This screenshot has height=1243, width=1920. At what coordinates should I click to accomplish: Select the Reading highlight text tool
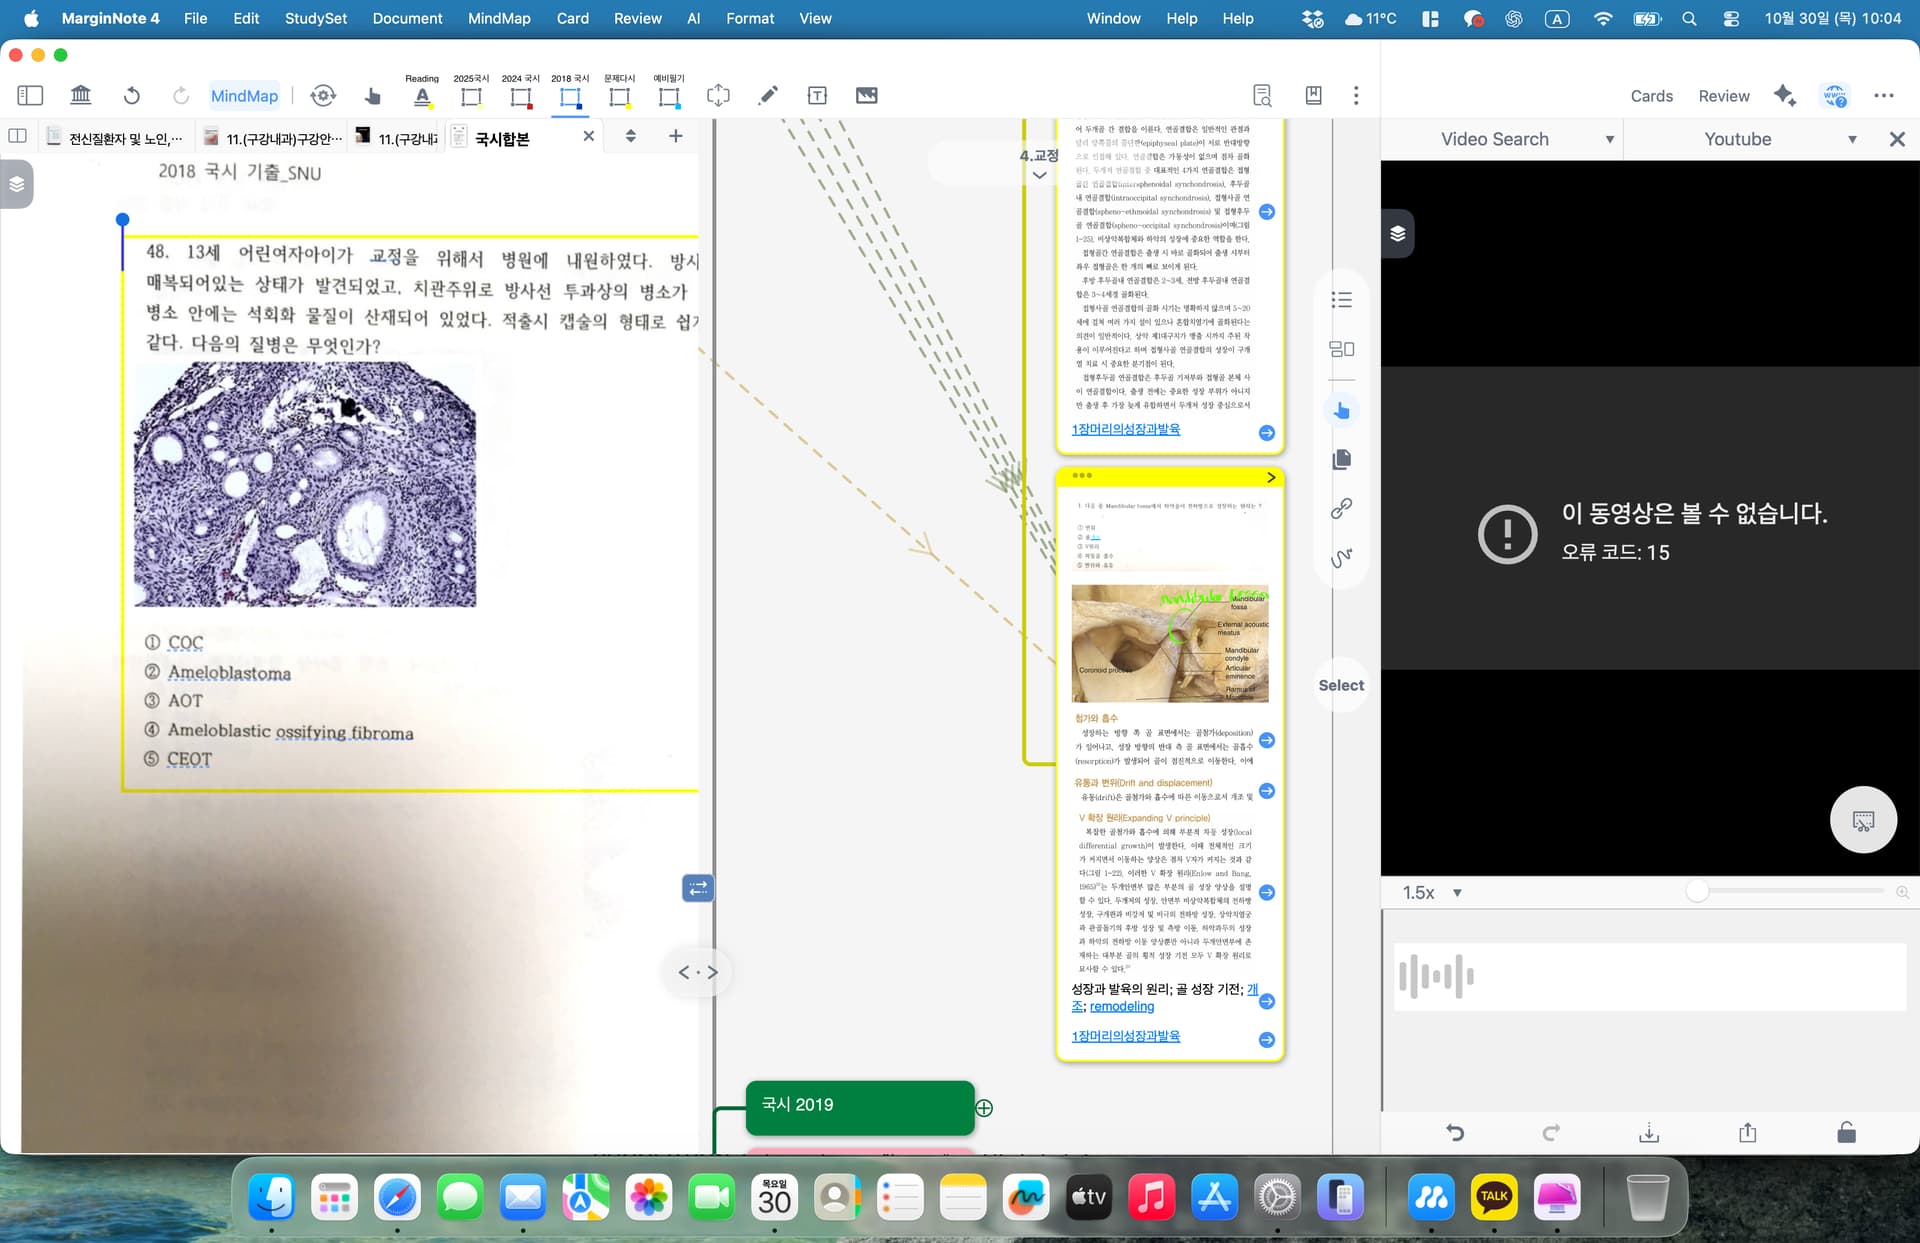[x=422, y=96]
